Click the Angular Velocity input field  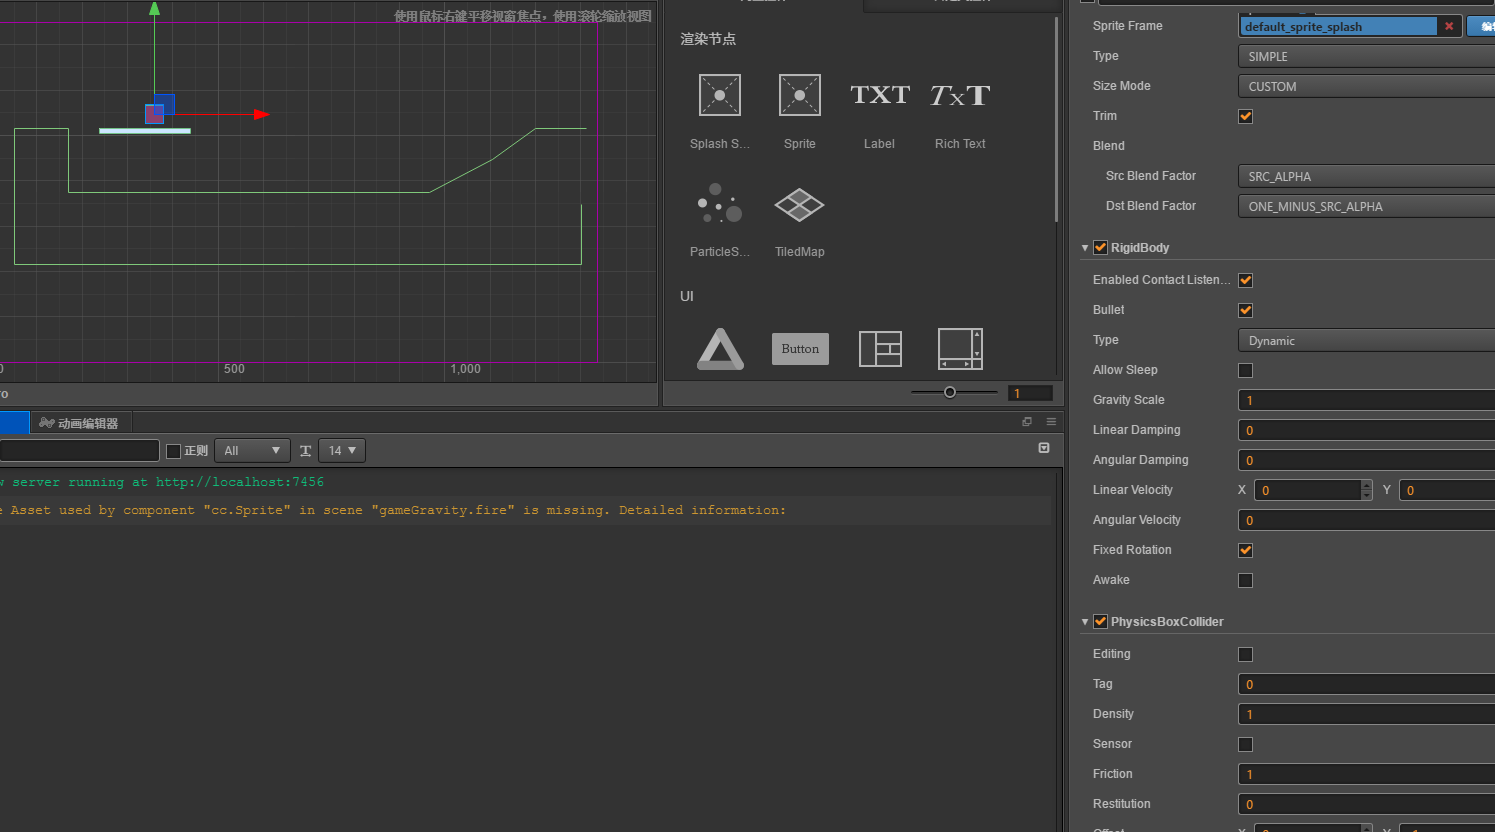(1366, 520)
